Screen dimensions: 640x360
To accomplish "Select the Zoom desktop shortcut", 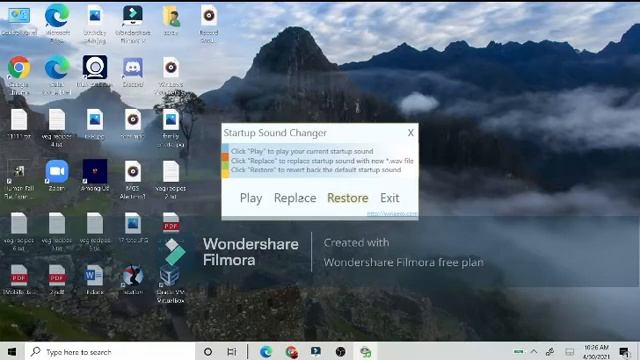I will 57,176.
